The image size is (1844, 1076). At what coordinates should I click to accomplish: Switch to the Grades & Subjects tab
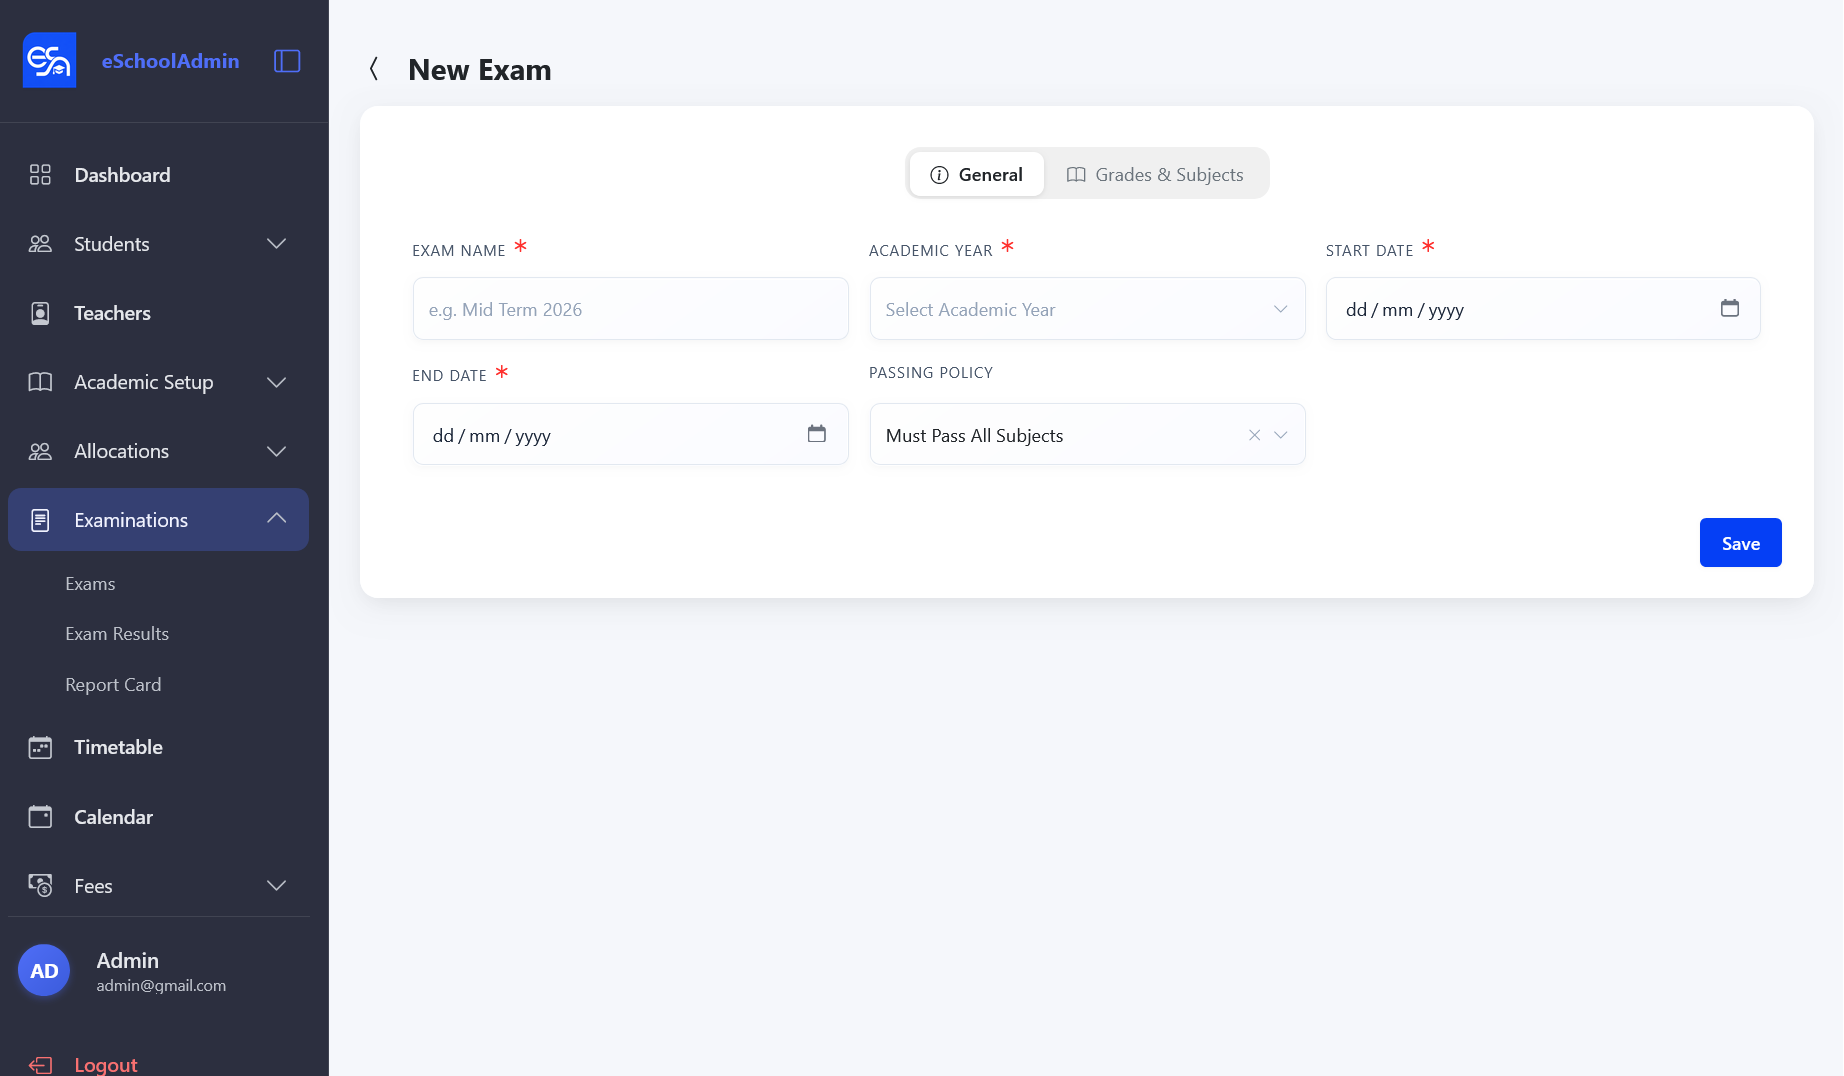pyautogui.click(x=1155, y=174)
